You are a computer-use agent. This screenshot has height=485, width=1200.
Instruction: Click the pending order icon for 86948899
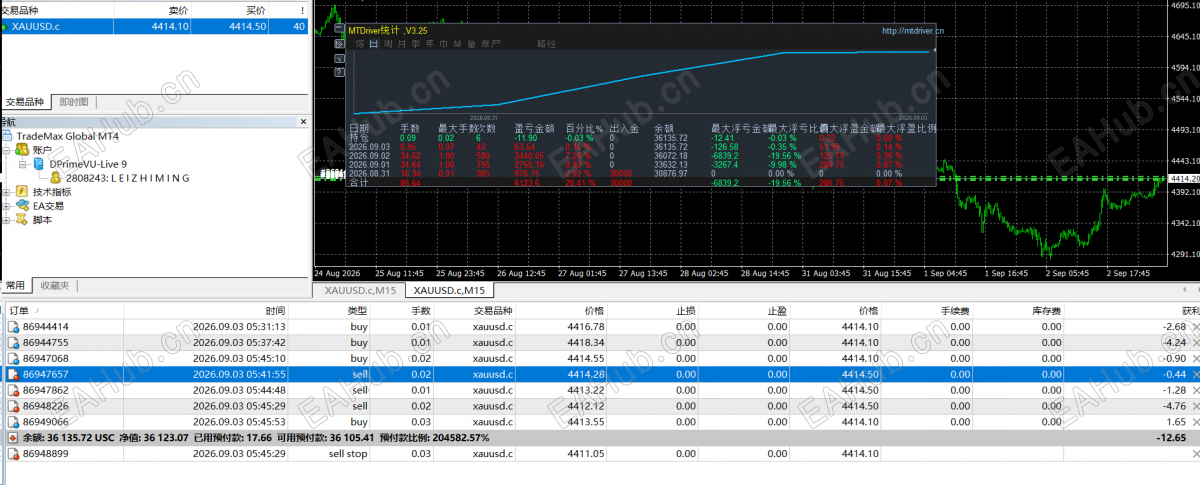tap(14, 453)
